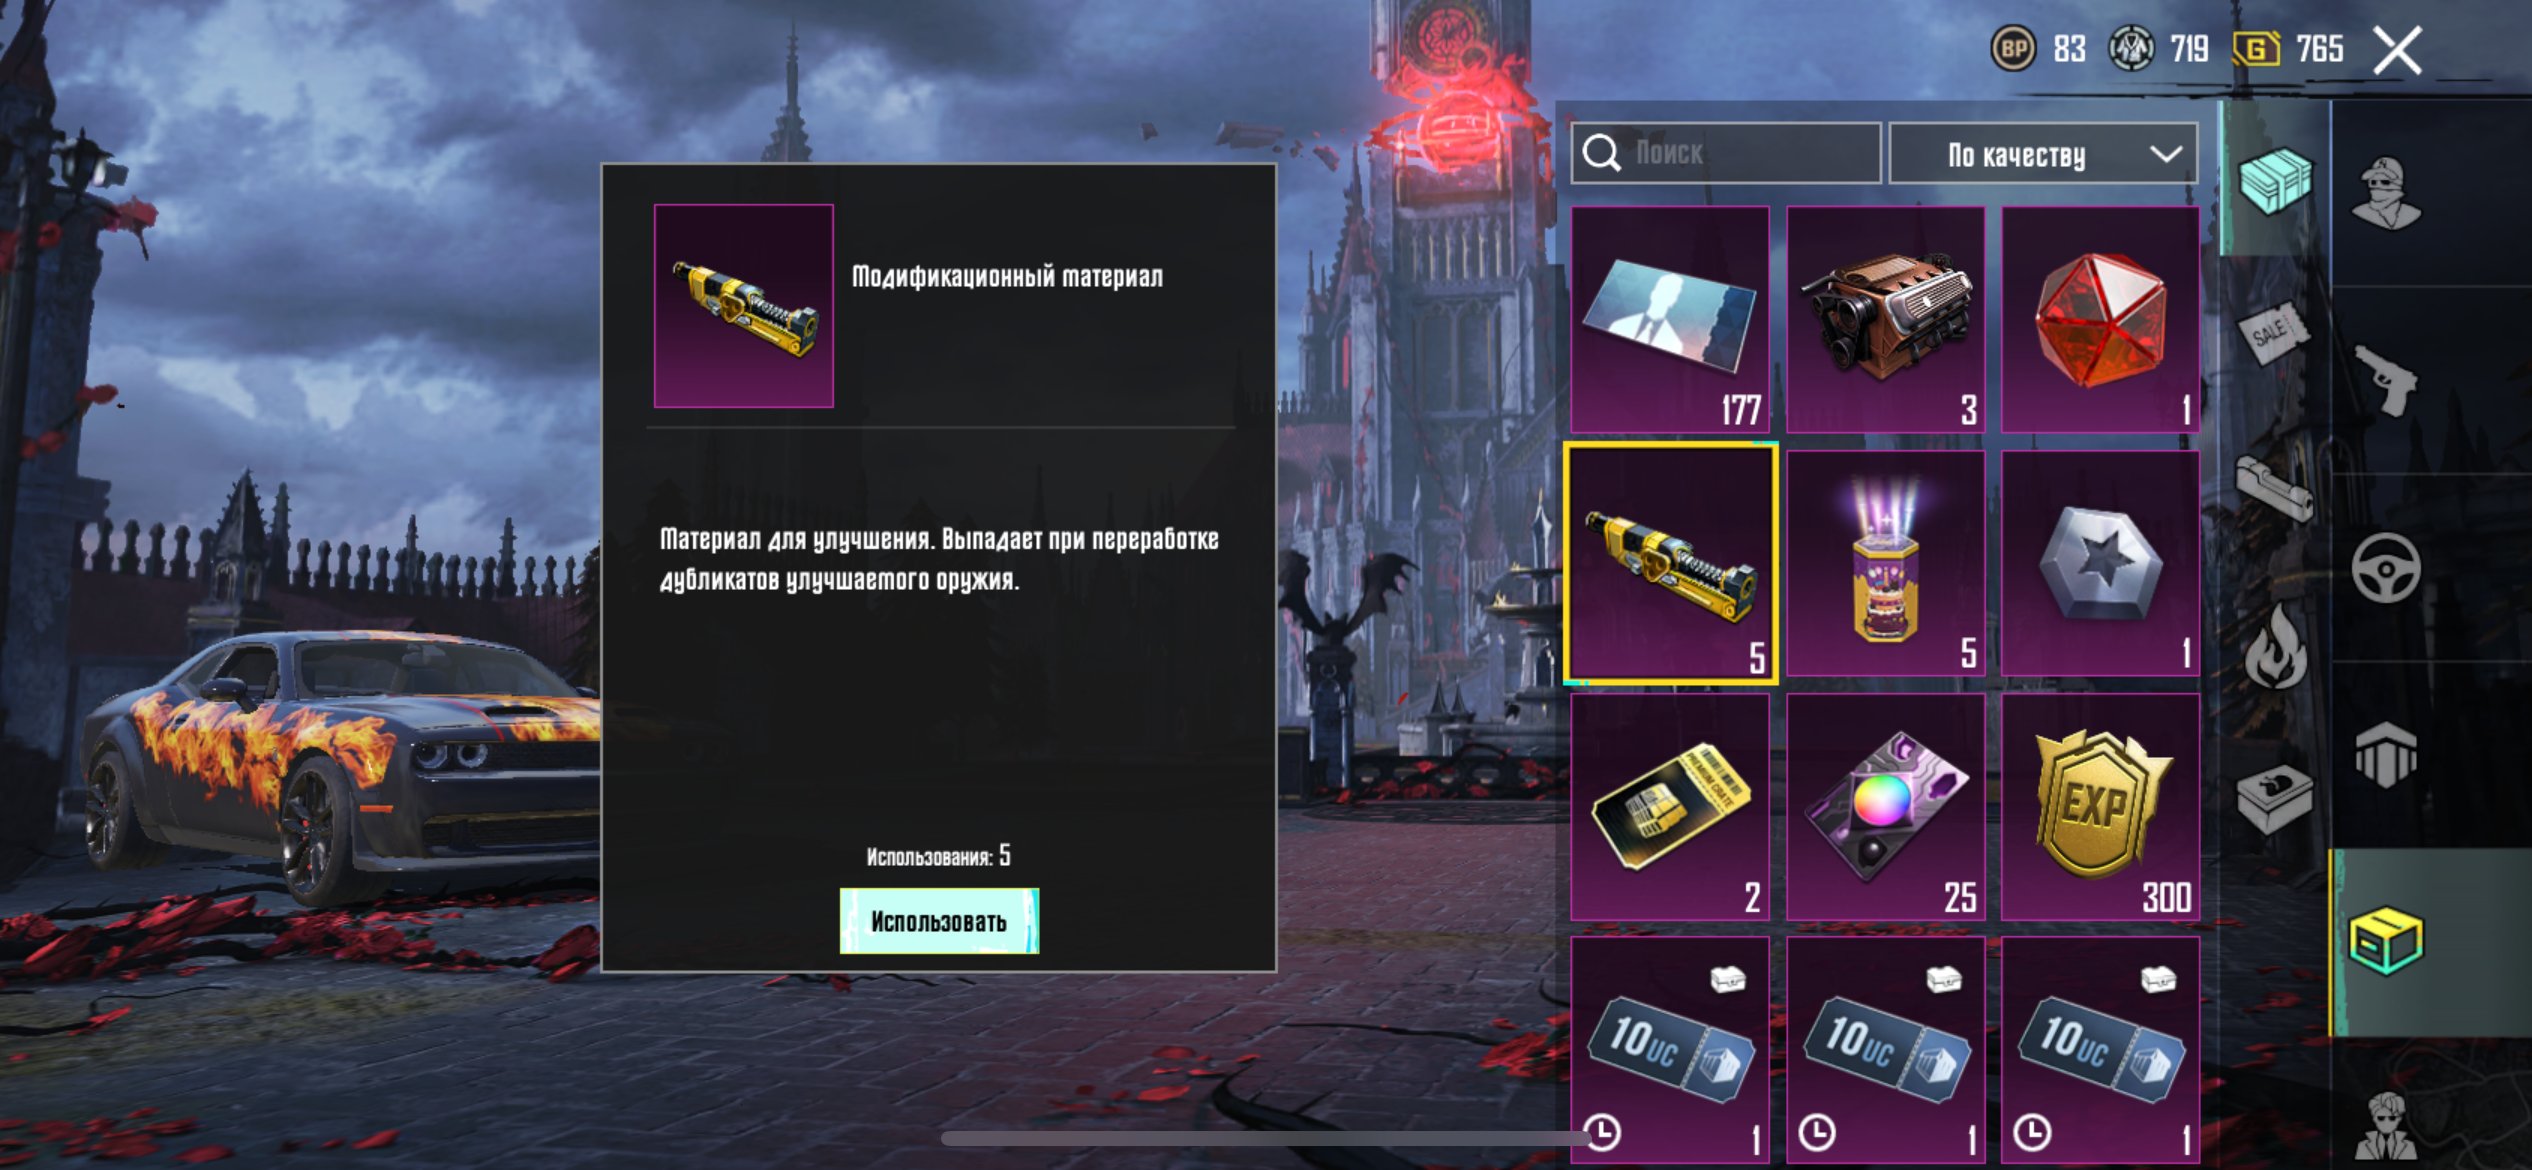Select the gold EXP badge item
This screenshot has height=1170, width=2532.
pyautogui.click(x=2100, y=807)
